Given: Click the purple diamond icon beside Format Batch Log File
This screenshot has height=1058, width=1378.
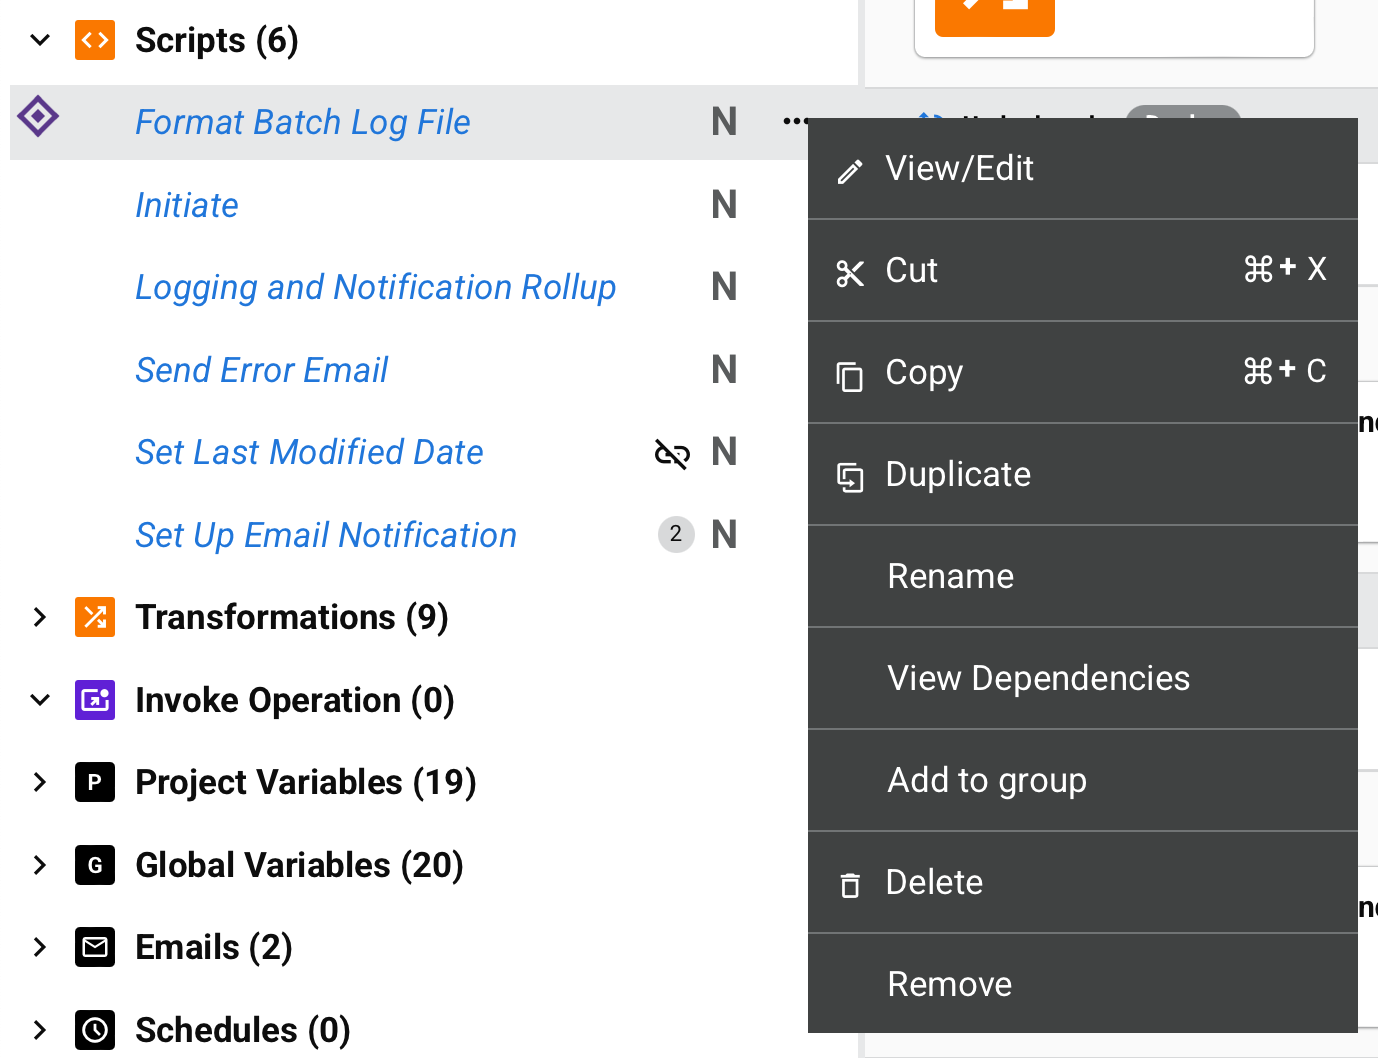Looking at the screenshot, I should pos(38,117).
